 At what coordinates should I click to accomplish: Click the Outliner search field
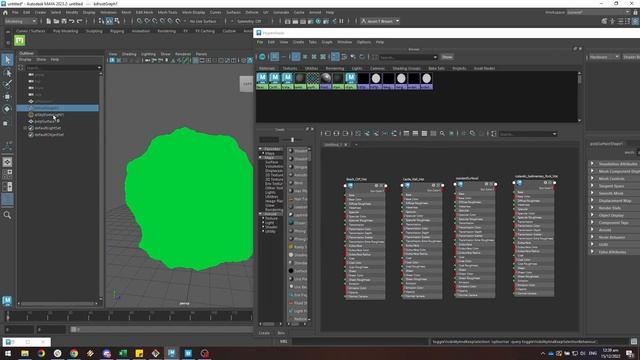point(62,68)
